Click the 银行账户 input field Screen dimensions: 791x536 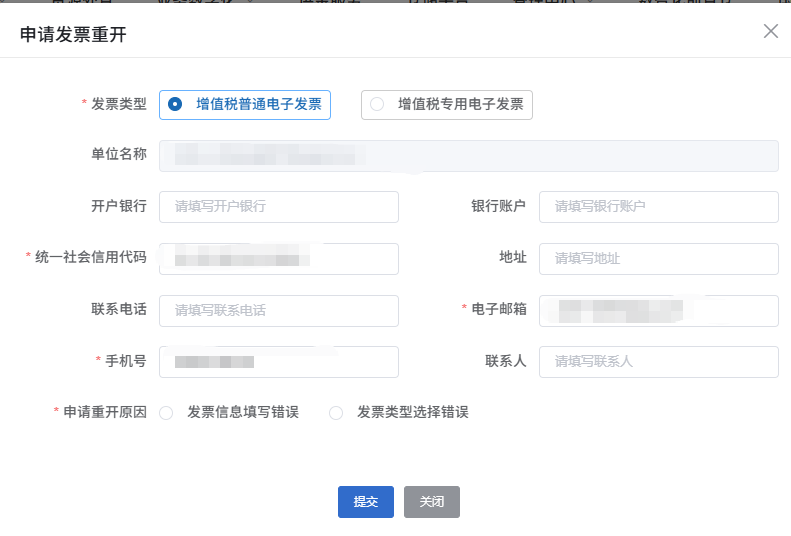click(x=658, y=207)
